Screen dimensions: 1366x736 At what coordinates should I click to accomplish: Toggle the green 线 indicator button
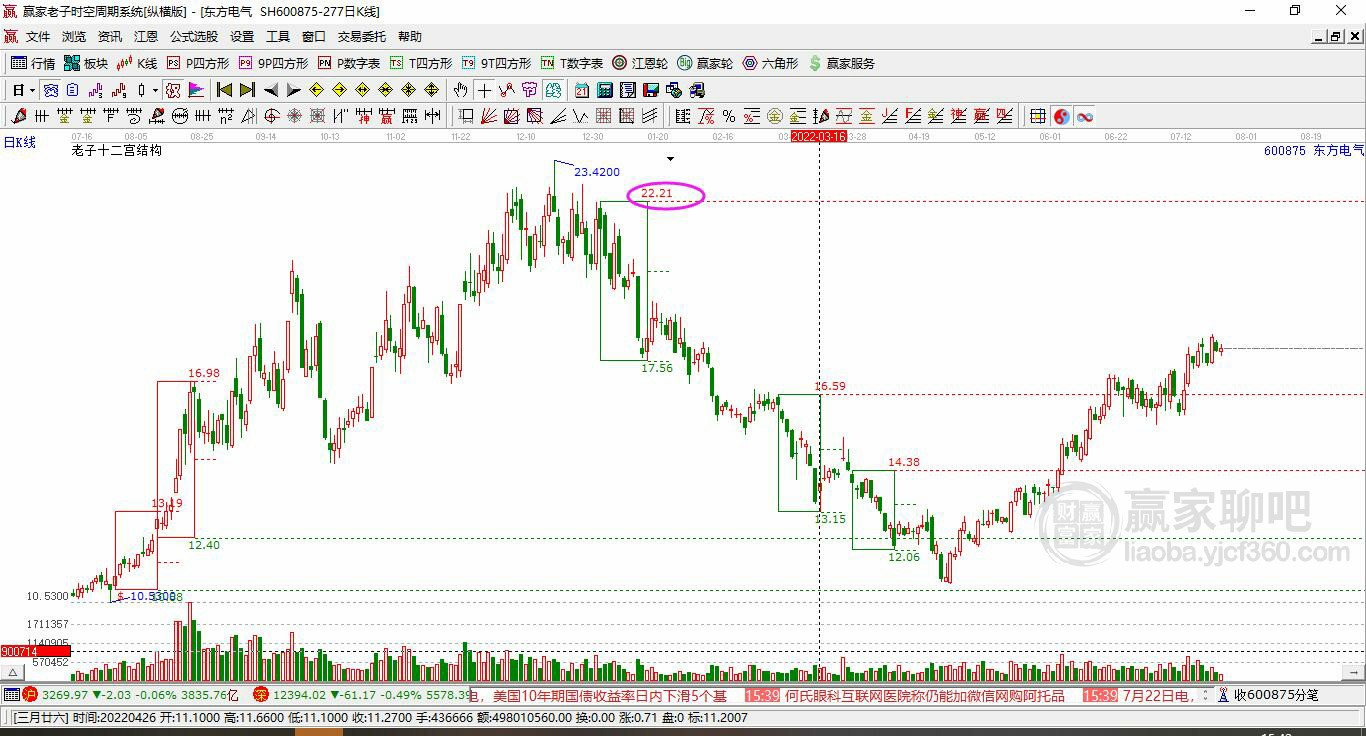coord(554,90)
